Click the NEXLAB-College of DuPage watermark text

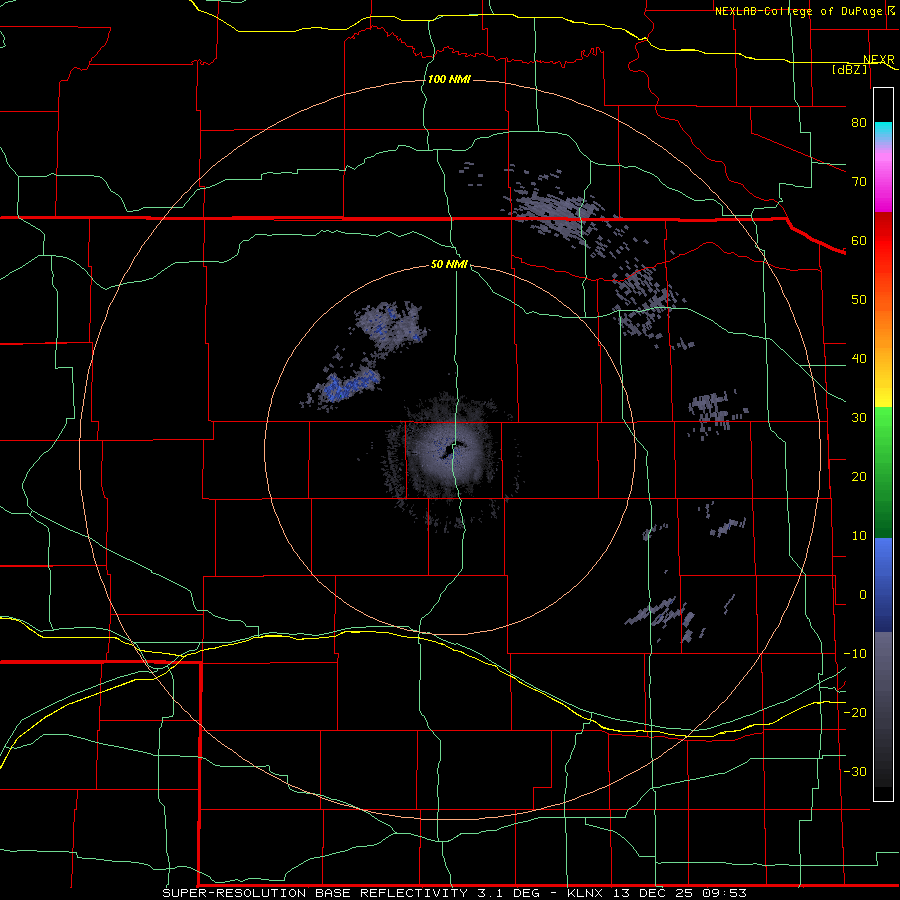coord(804,11)
